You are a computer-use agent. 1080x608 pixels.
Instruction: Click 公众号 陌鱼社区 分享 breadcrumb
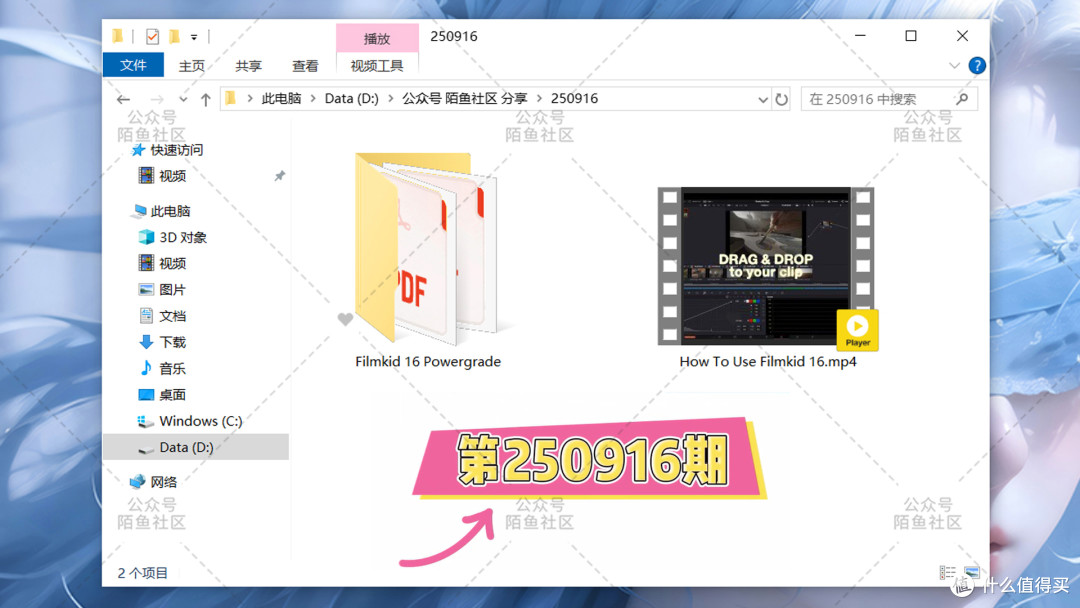pyautogui.click(x=465, y=98)
